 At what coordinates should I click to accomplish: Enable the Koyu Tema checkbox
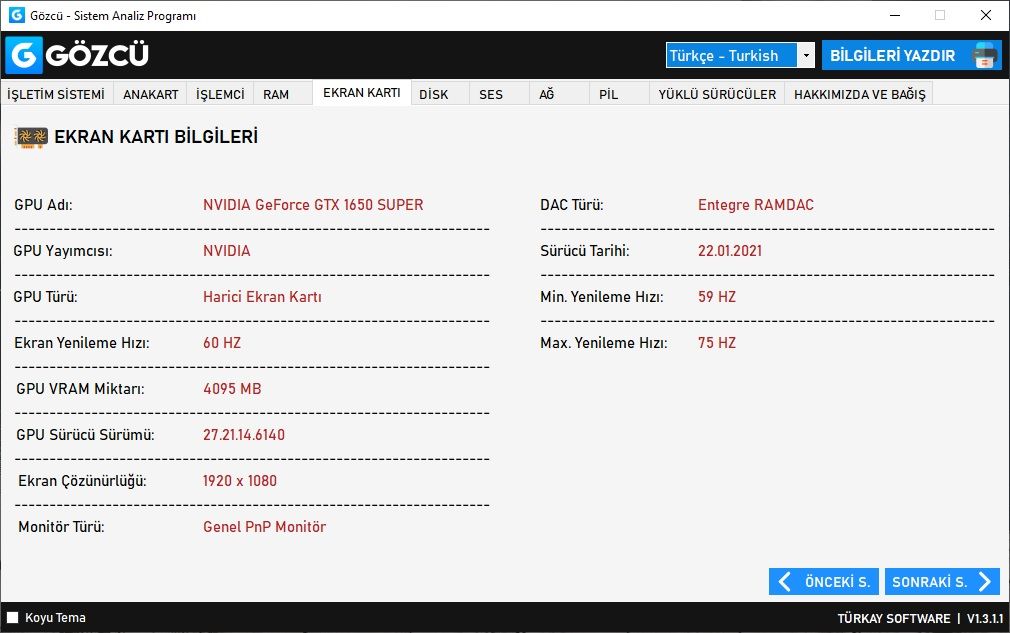(12, 618)
